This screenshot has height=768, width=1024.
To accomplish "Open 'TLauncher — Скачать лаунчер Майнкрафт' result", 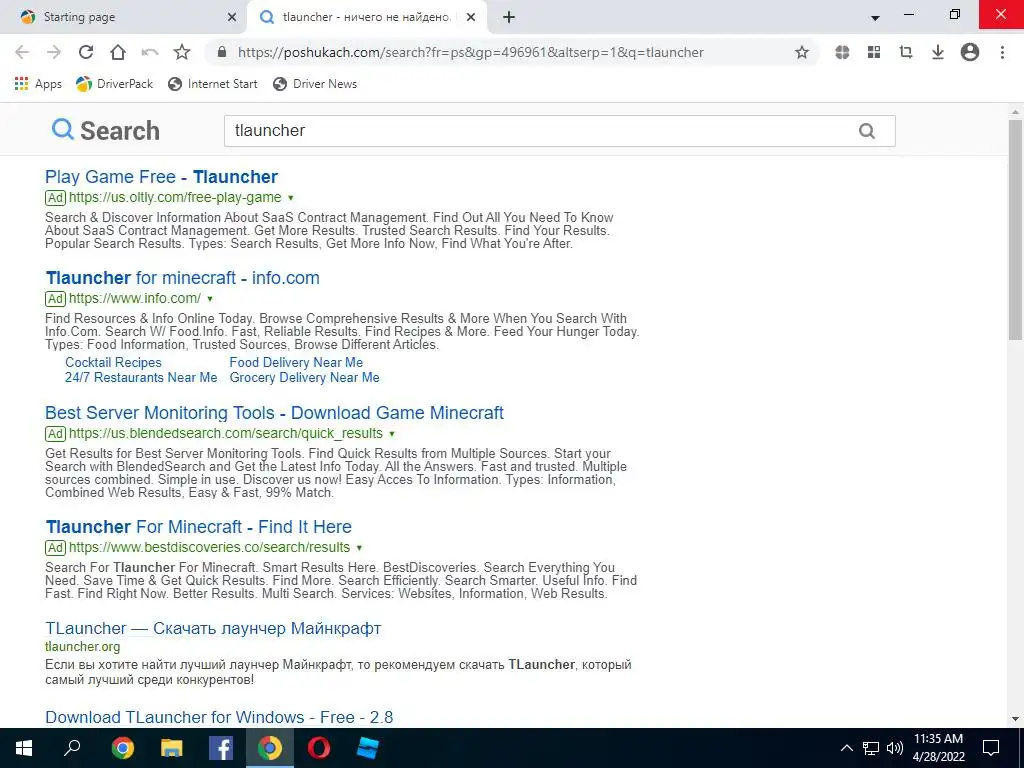I will [x=213, y=628].
